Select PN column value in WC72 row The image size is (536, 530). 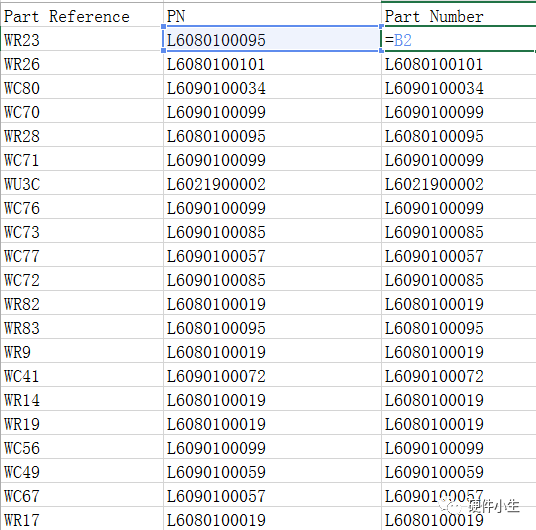tap(272, 279)
